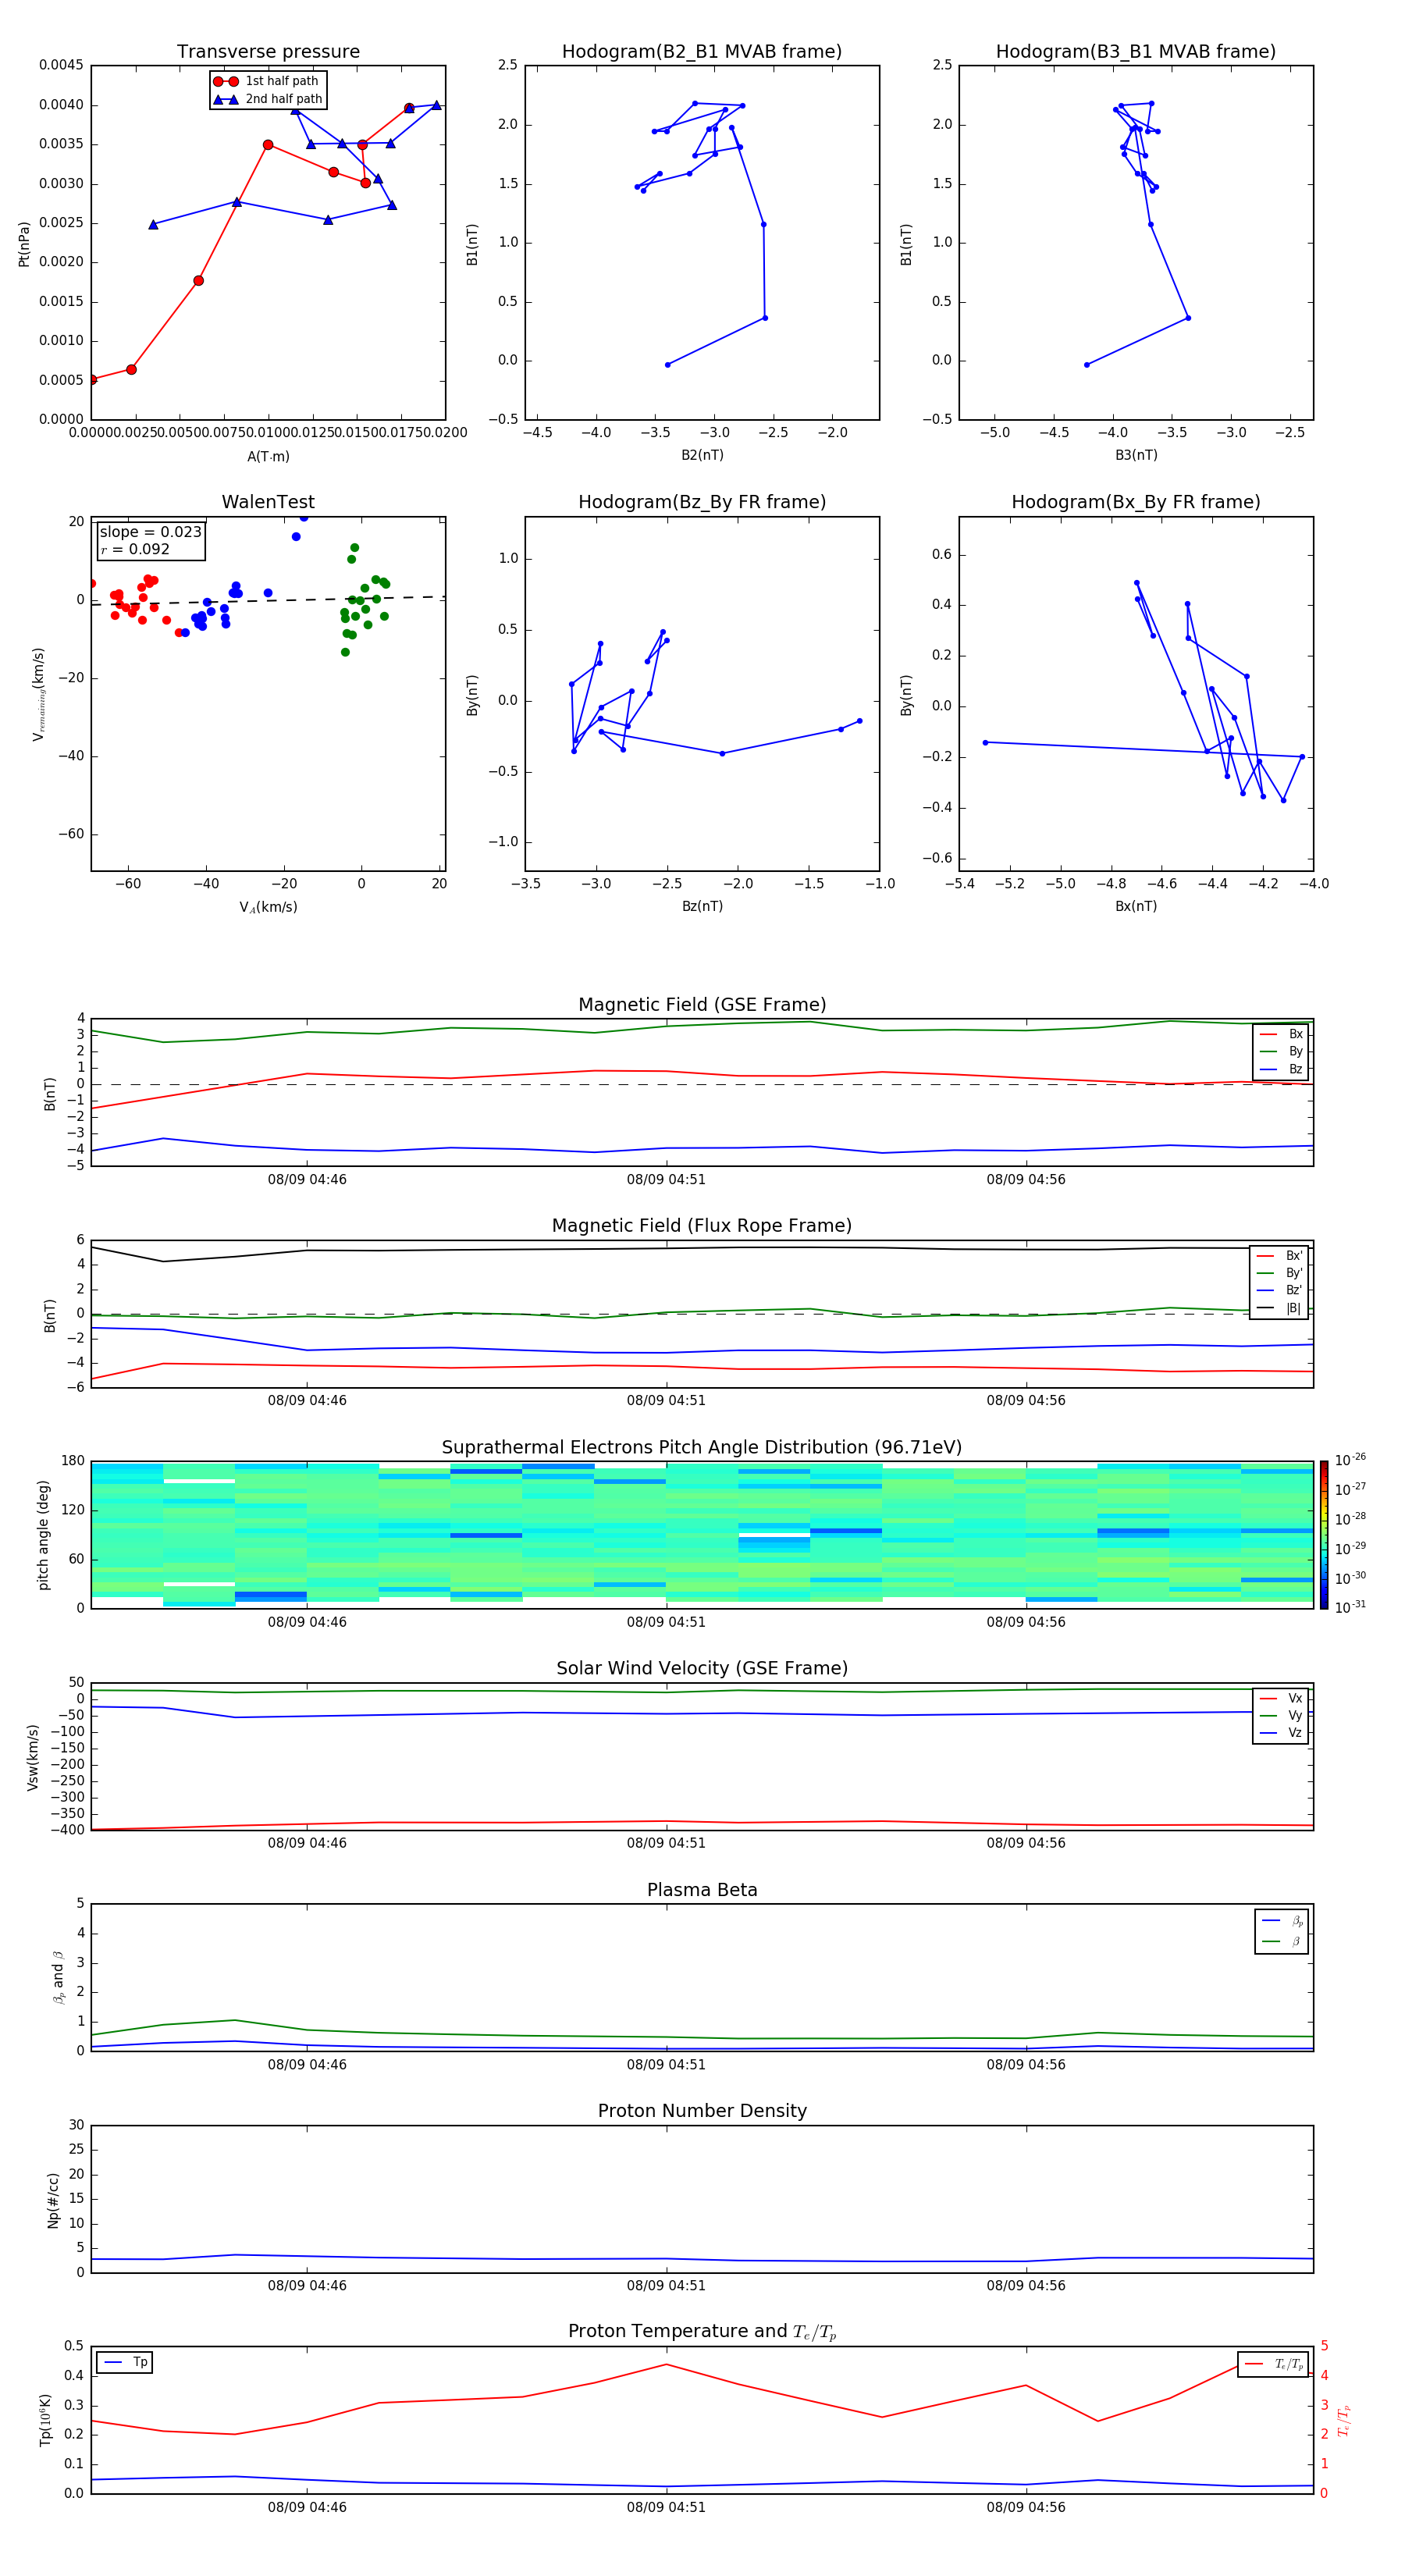
Task: Click '08/09 04:51' tick under Plasma Beta plot
Action: (666, 2065)
